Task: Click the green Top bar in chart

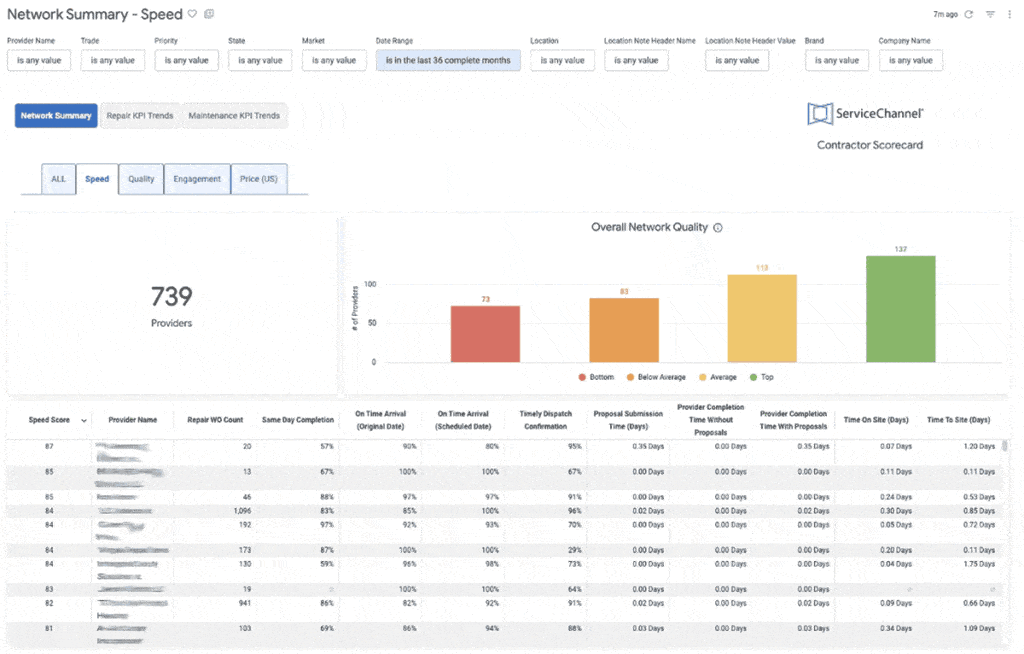Action: pos(900,308)
